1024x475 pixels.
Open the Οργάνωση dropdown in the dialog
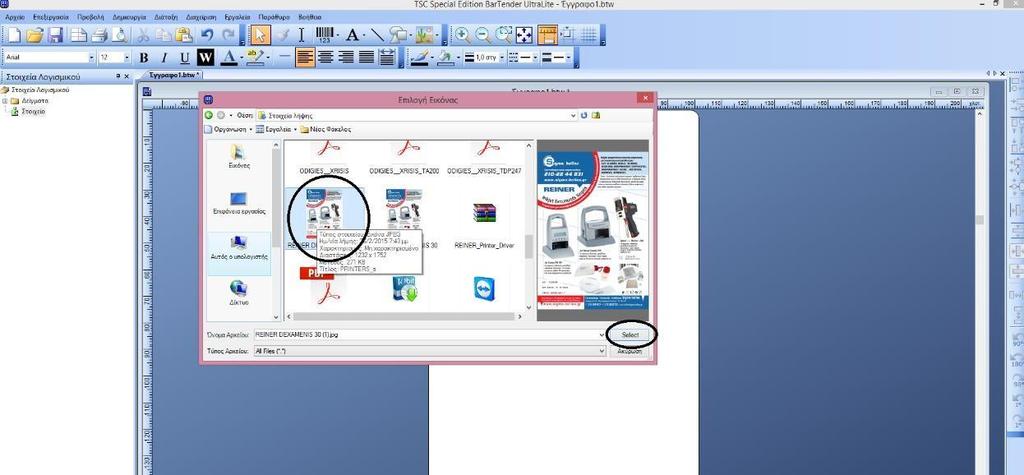(228, 129)
